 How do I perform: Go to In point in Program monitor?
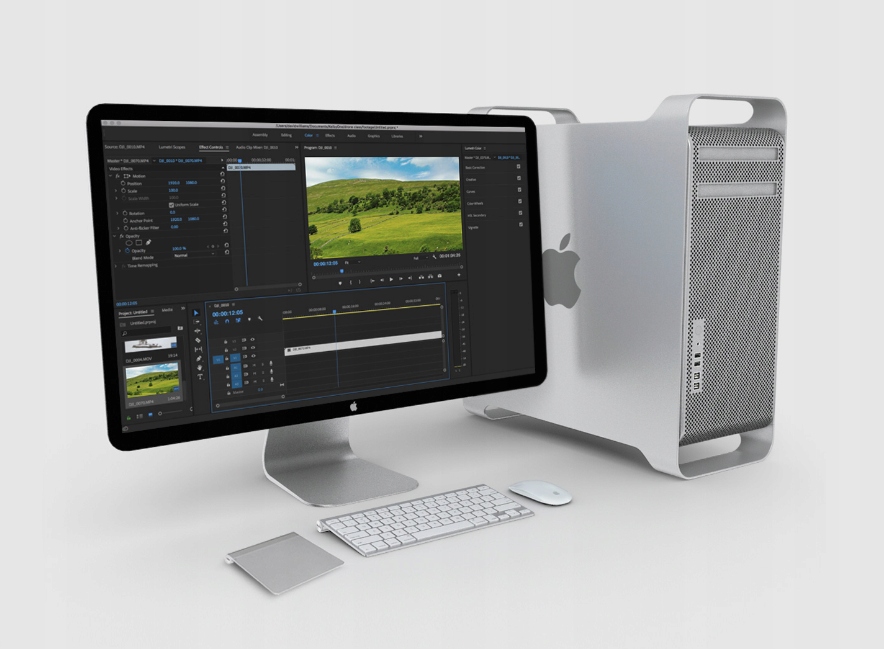(372, 281)
